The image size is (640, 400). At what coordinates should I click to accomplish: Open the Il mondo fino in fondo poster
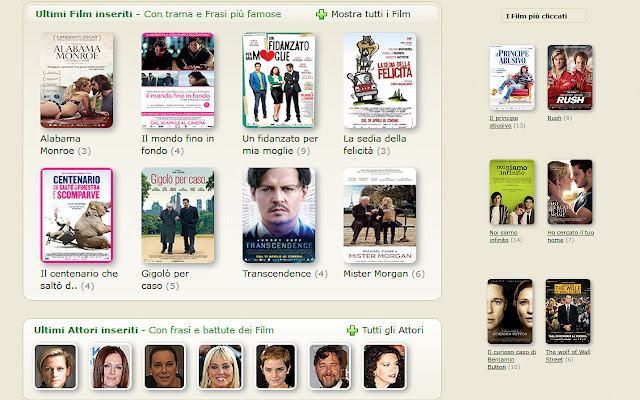pos(178,80)
